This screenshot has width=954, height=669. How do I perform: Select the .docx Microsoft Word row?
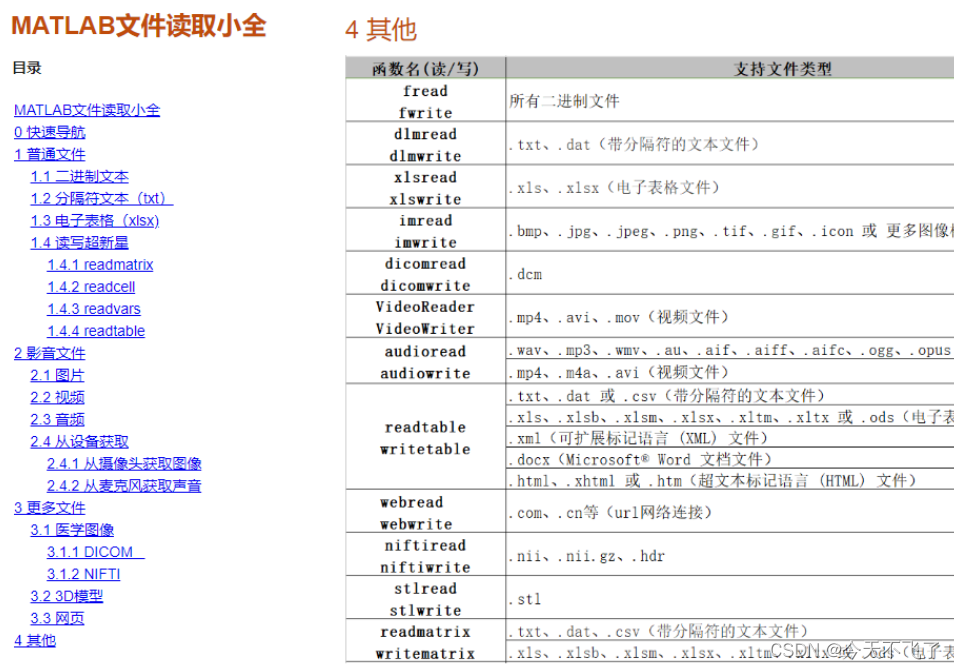pyautogui.click(x=640, y=459)
